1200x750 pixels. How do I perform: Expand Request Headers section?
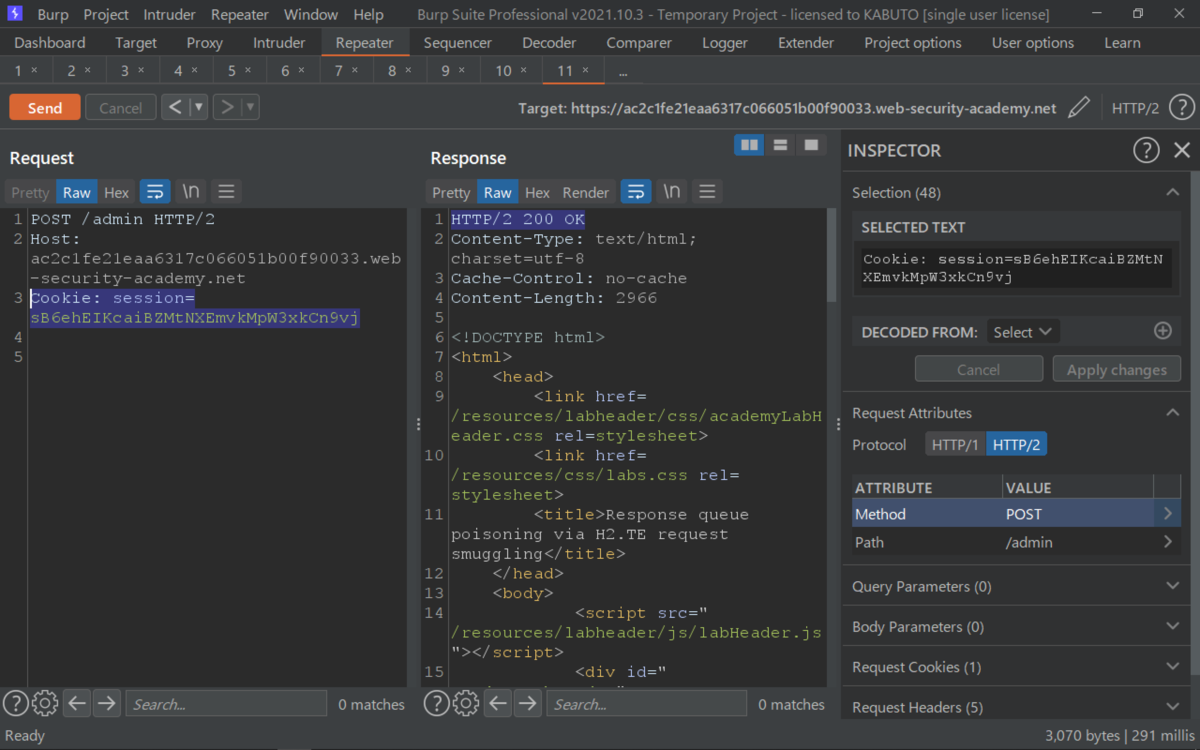pos(1172,706)
